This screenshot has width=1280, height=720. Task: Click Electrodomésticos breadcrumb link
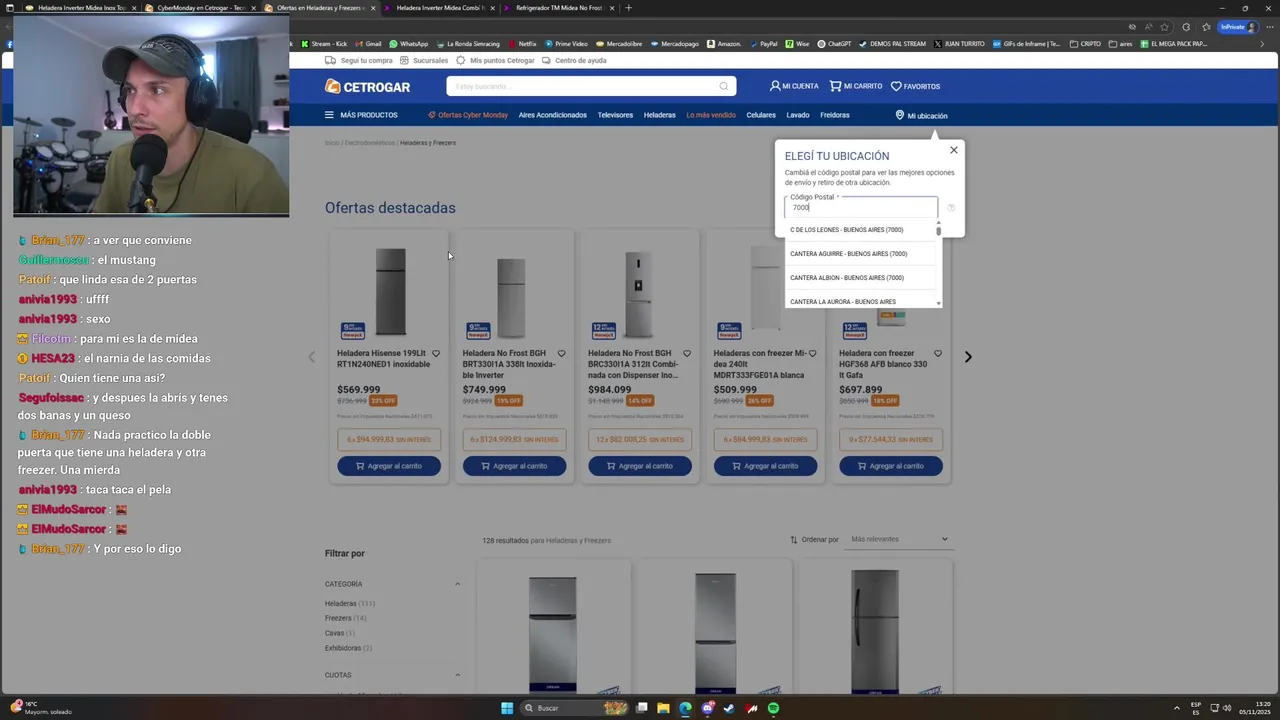click(x=369, y=143)
